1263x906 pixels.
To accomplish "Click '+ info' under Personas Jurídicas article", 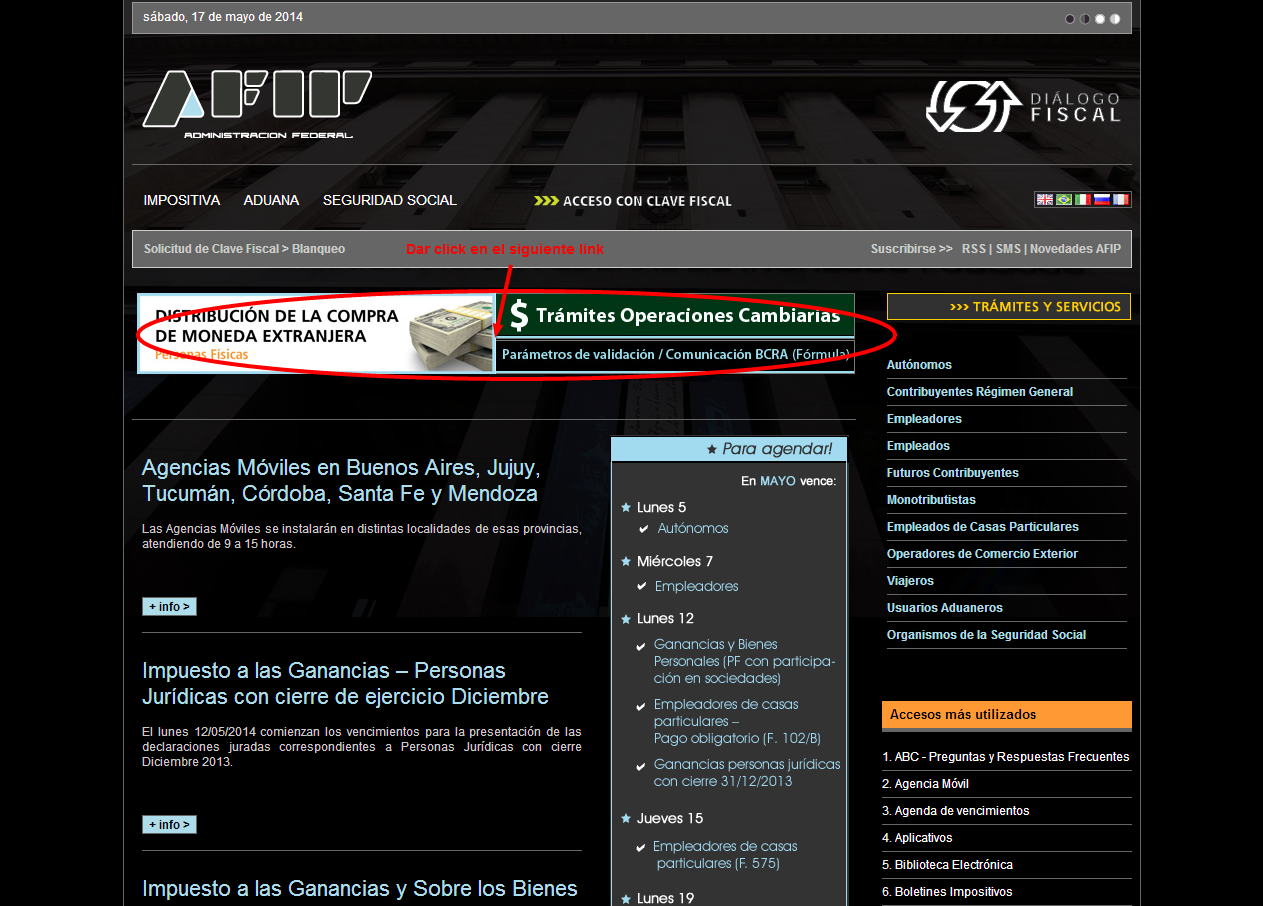I will (169, 825).
